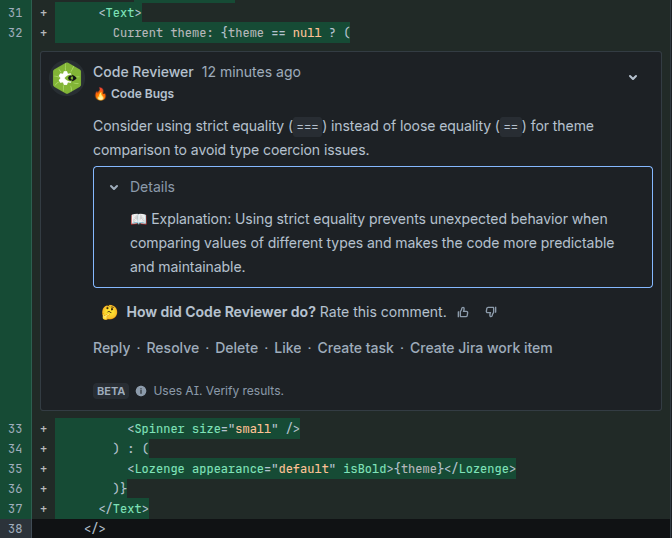Viewport: 672px width, 538px height.
Task: Click the thinking face emoji icon
Action: [x=110, y=312]
